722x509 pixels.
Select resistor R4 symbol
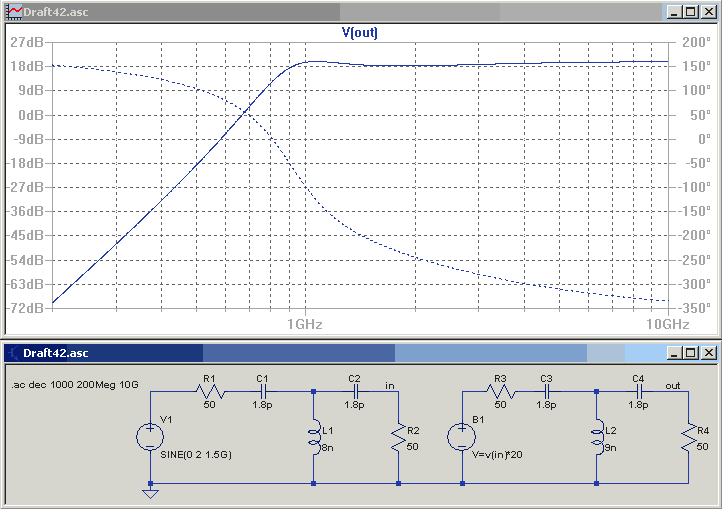(689, 437)
